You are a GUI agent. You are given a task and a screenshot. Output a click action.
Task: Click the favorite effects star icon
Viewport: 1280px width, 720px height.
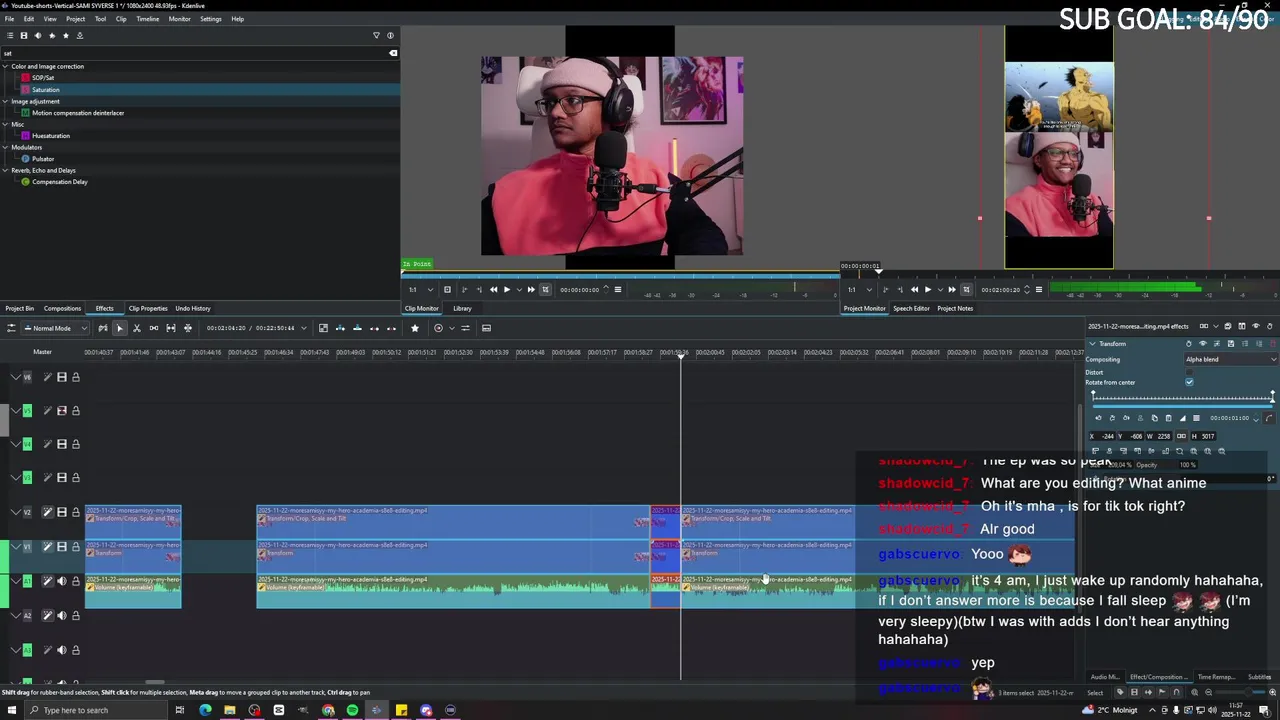click(415, 328)
